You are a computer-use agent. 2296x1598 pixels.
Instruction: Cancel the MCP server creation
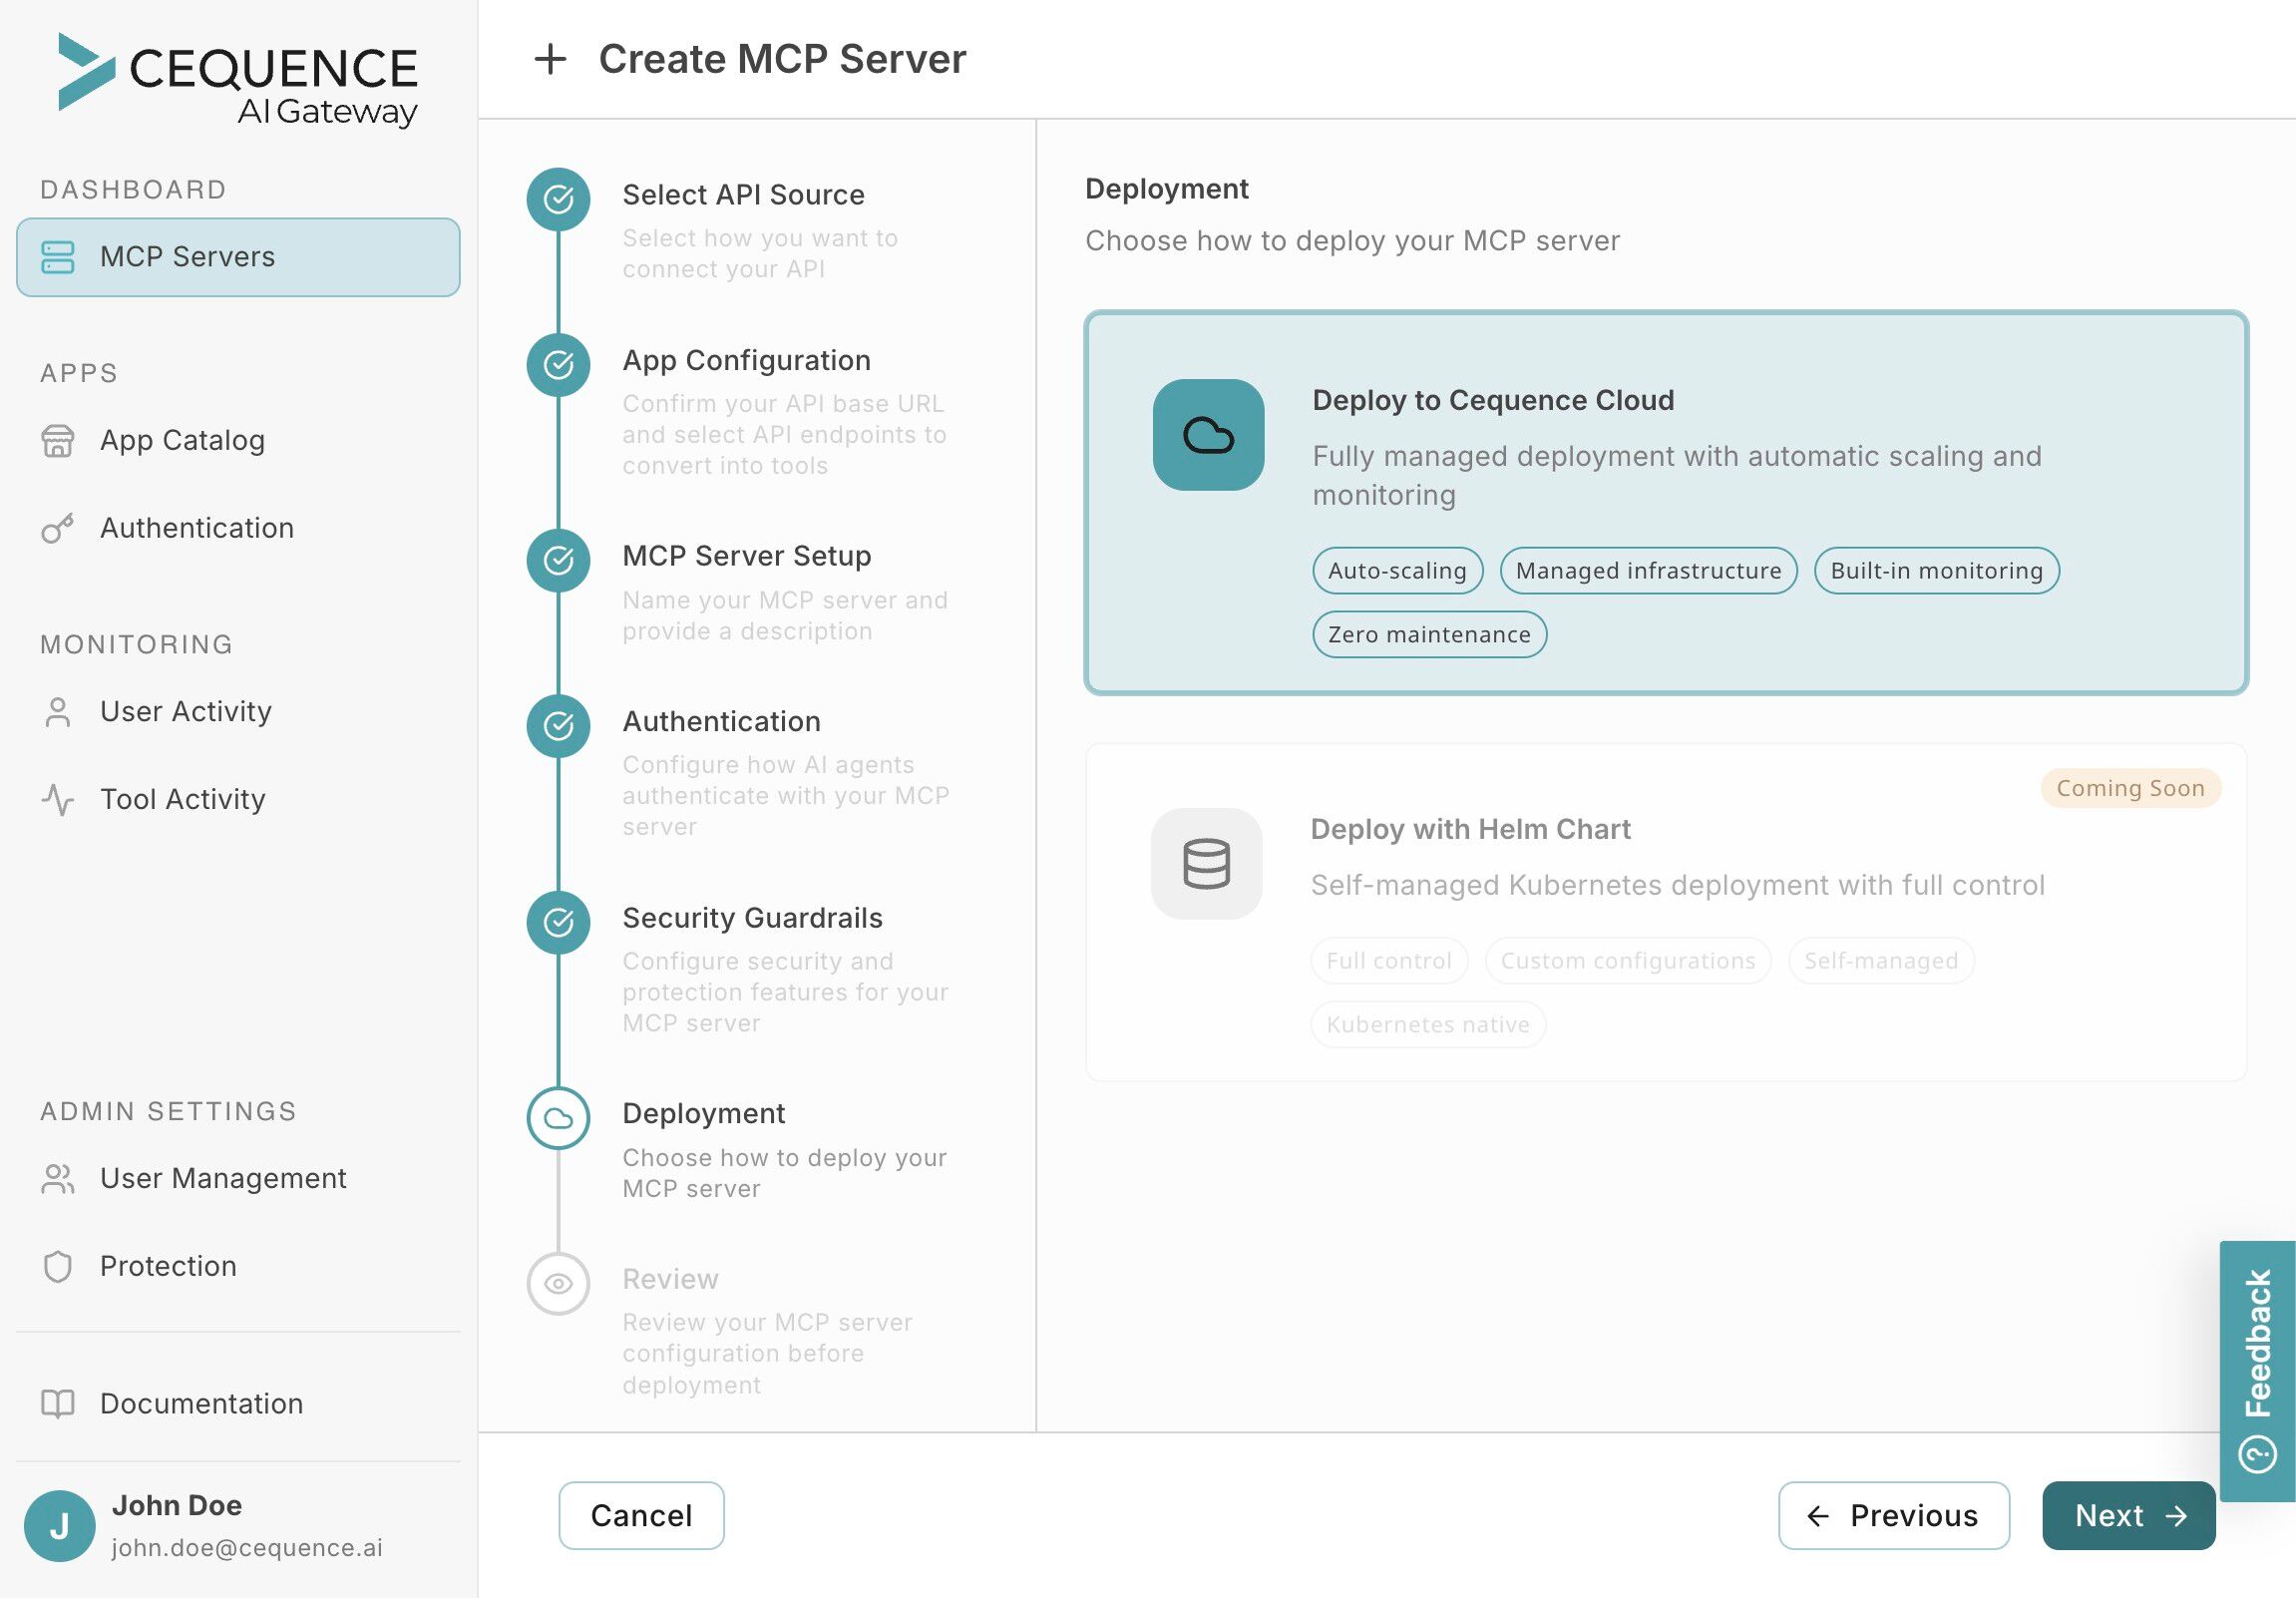[x=641, y=1516]
